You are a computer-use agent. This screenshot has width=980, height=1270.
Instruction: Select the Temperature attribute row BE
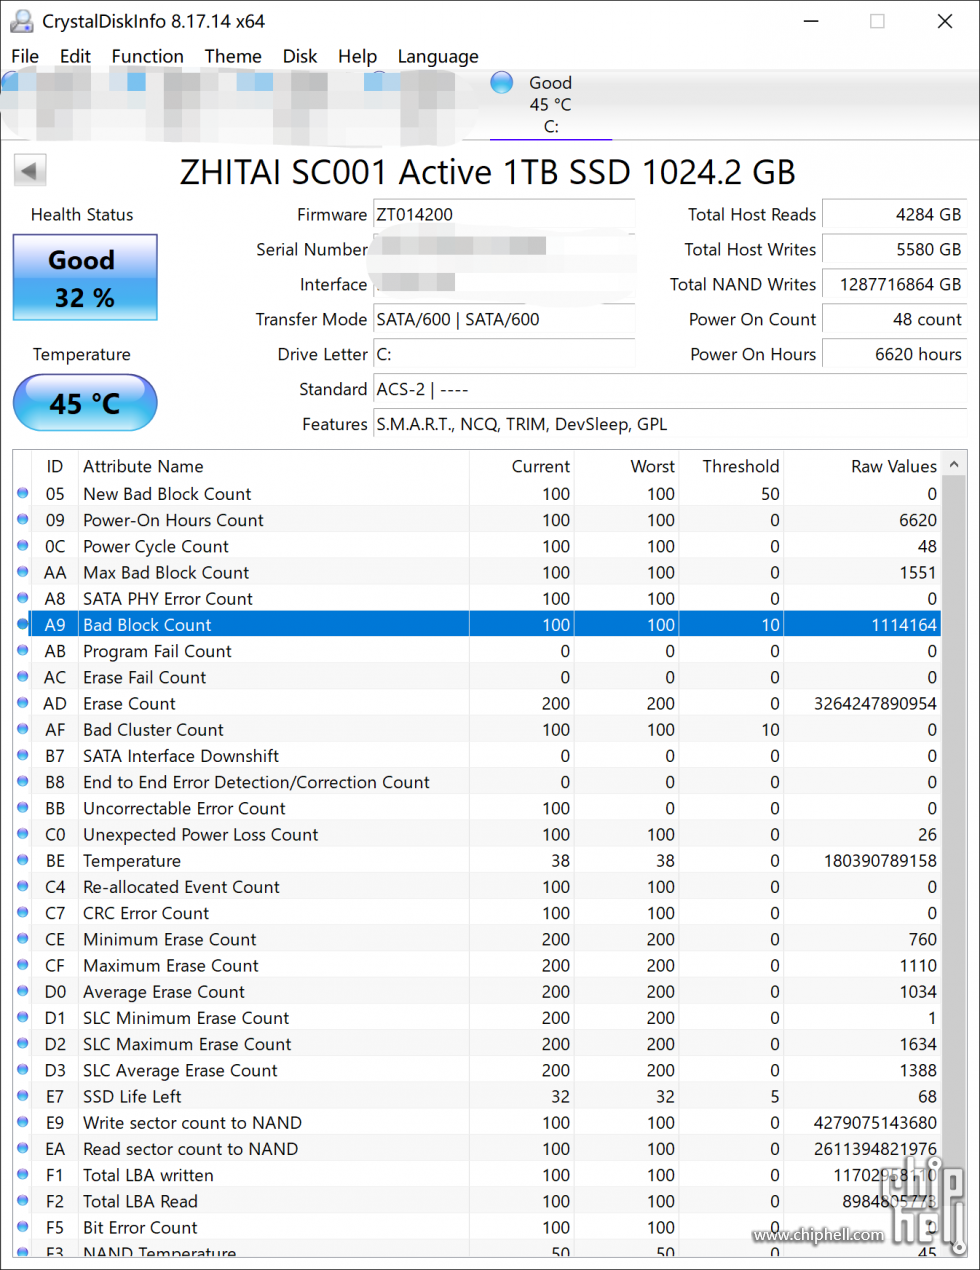pyautogui.click(x=477, y=860)
